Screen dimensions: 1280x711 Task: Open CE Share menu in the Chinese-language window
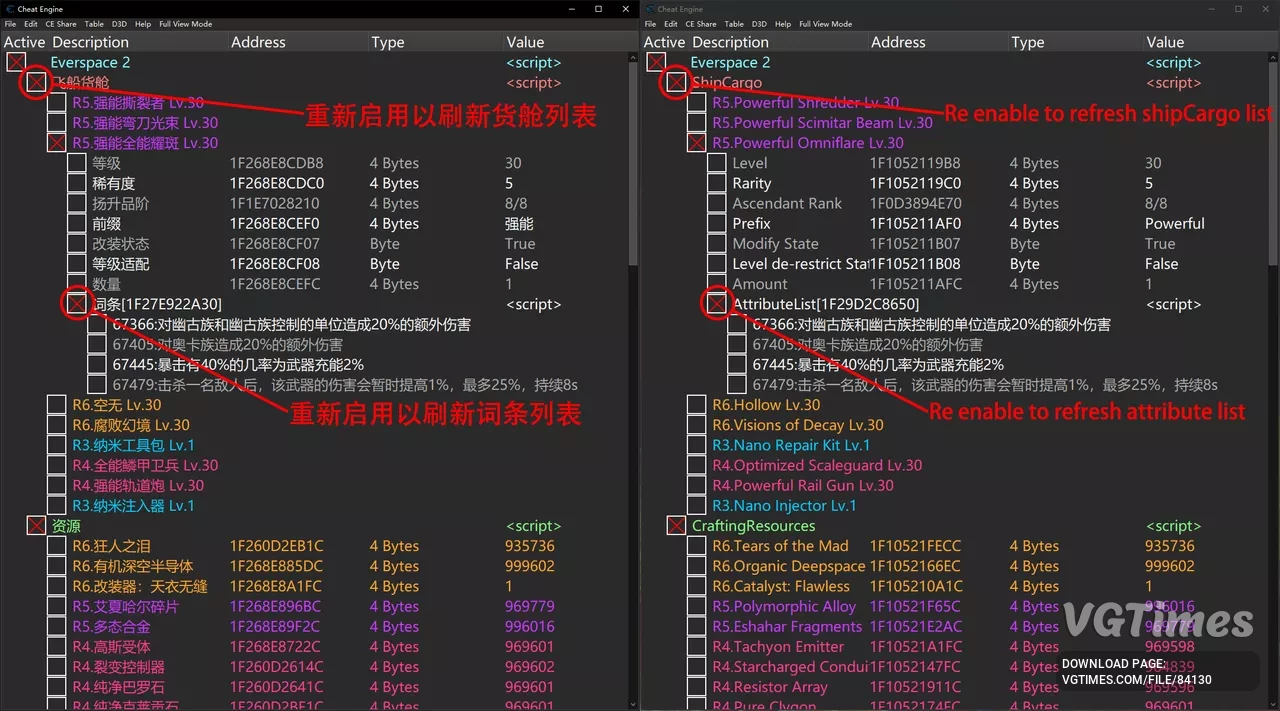click(x=60, y=24)
